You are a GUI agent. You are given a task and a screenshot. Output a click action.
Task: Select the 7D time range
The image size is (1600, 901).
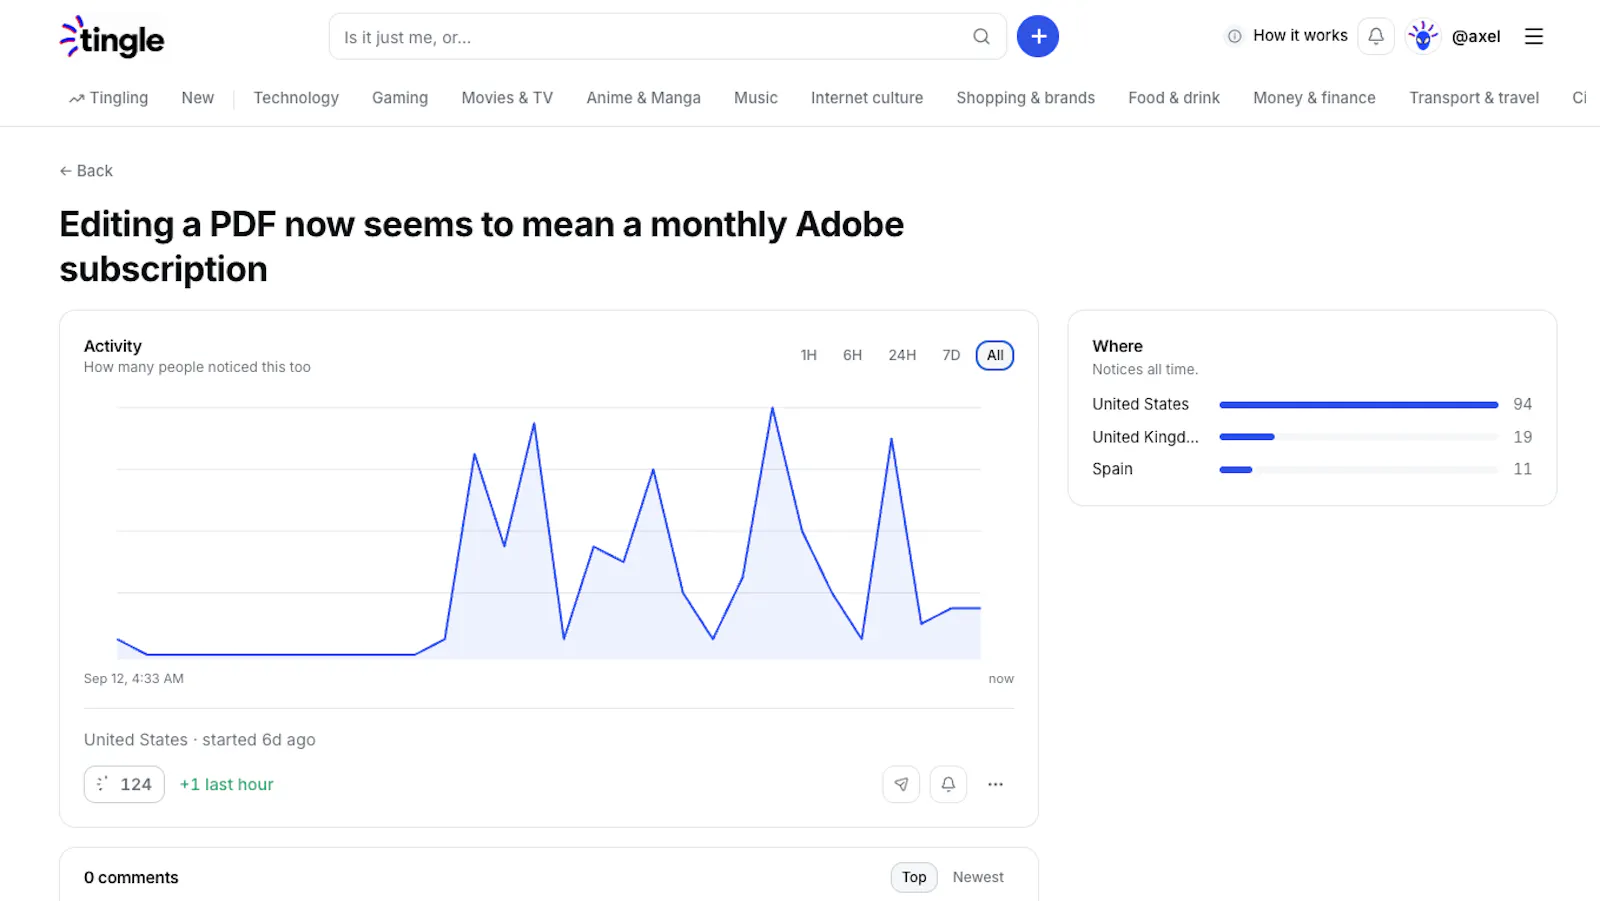951,355
